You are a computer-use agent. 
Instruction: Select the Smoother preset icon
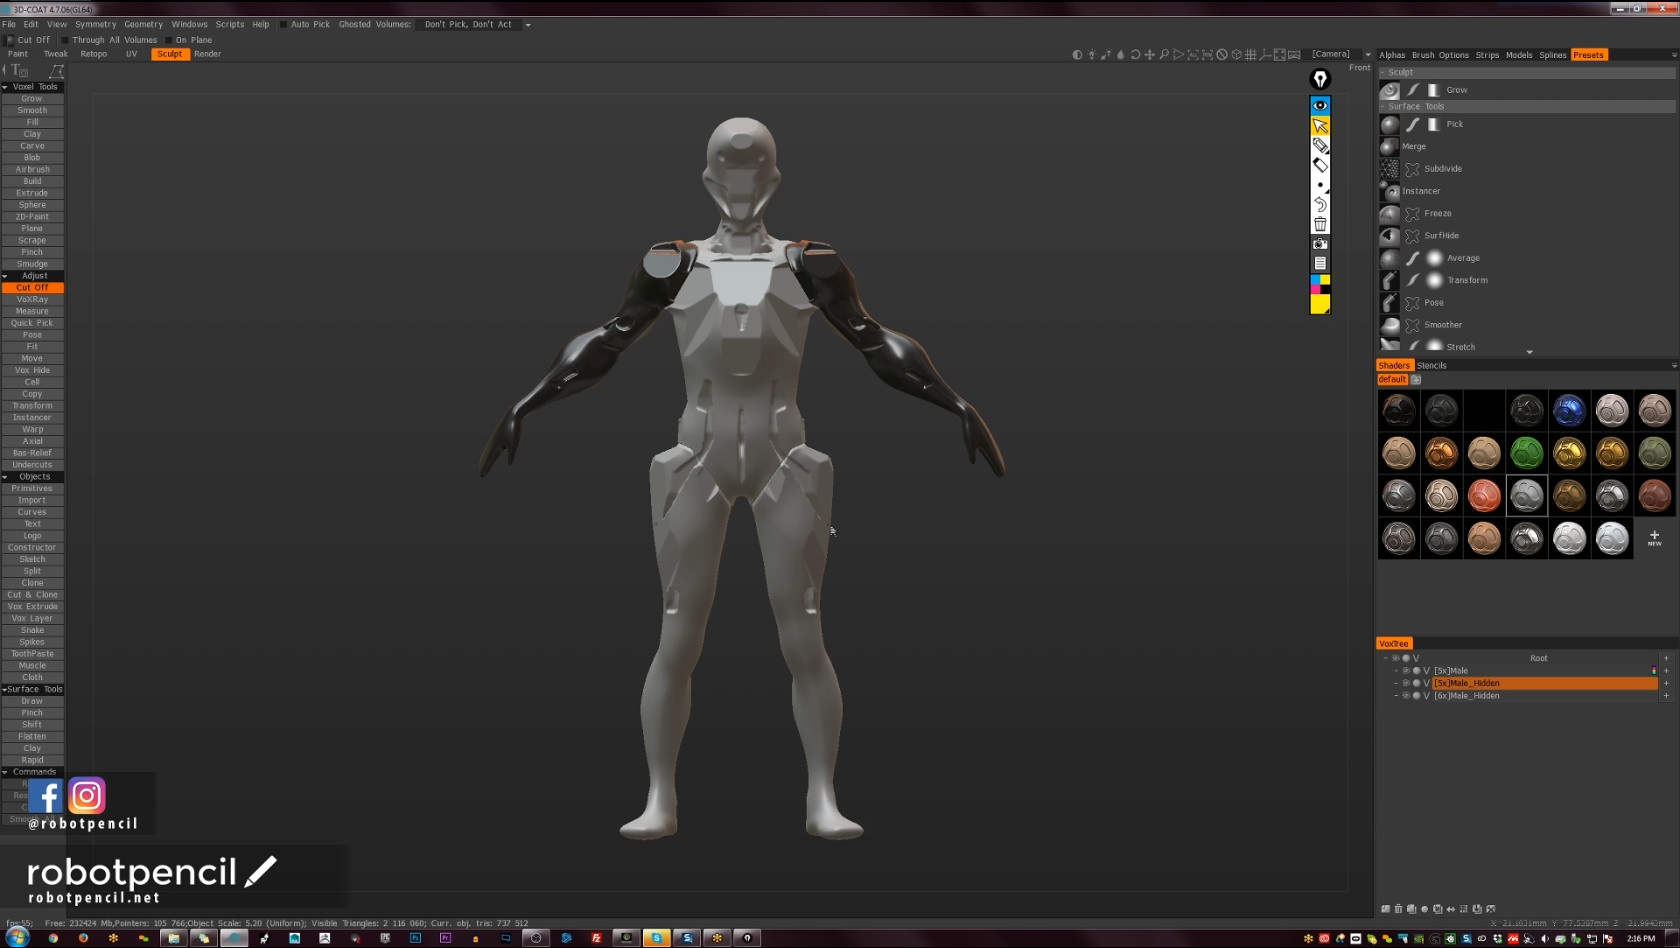1390,325
